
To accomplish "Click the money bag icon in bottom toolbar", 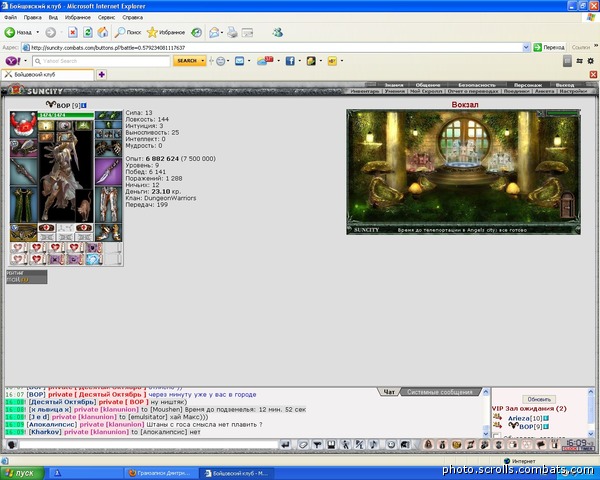I will (x=442, y=445).
